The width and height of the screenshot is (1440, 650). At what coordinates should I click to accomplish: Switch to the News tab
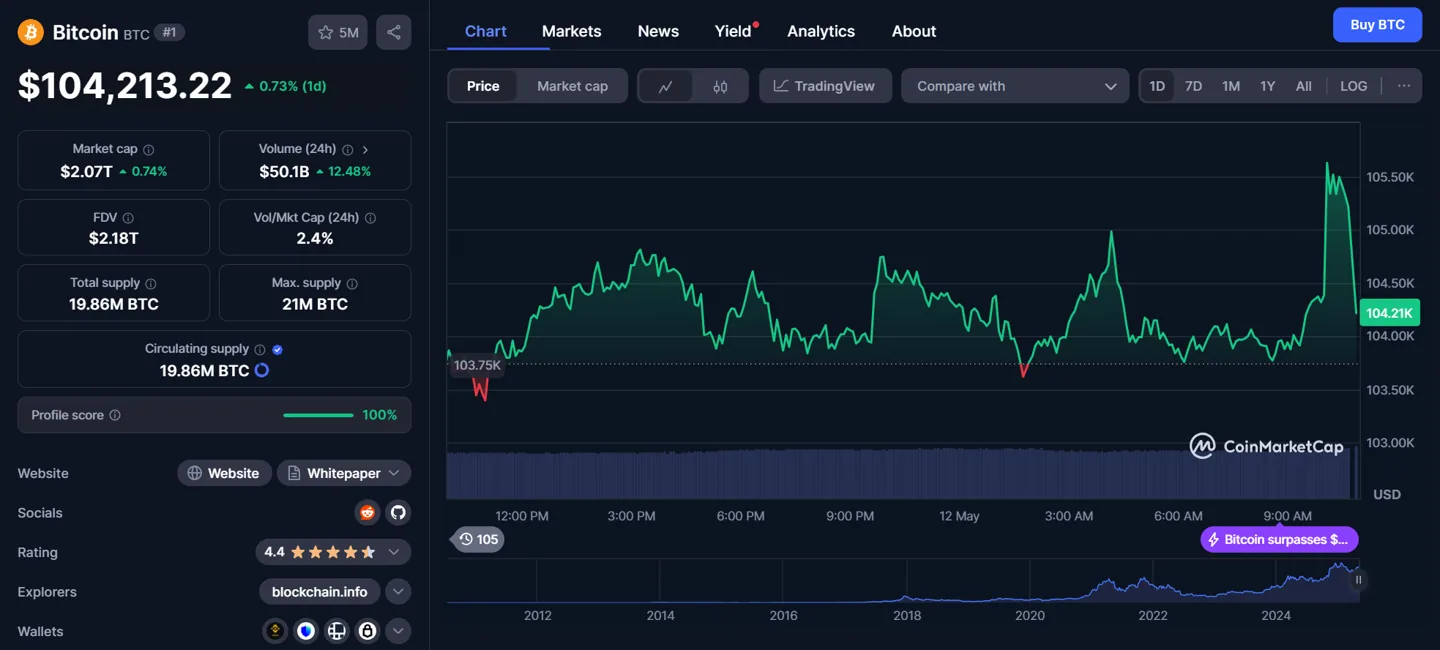coord(658,31)
